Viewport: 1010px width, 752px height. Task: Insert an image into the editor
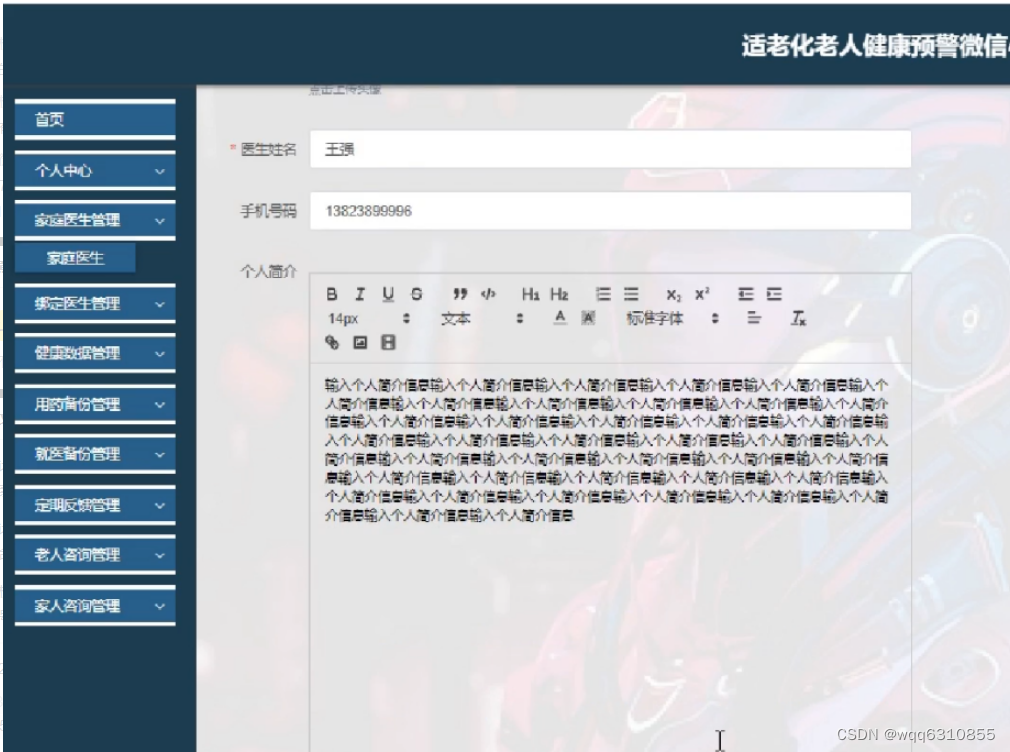click(x=358, y=342)
